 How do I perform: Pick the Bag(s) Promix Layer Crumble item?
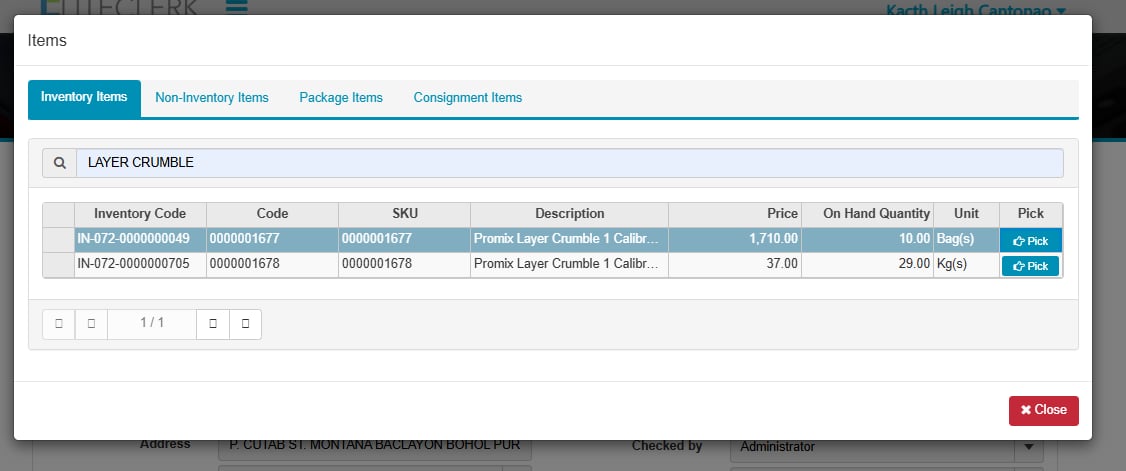[x=1030, y=241]
